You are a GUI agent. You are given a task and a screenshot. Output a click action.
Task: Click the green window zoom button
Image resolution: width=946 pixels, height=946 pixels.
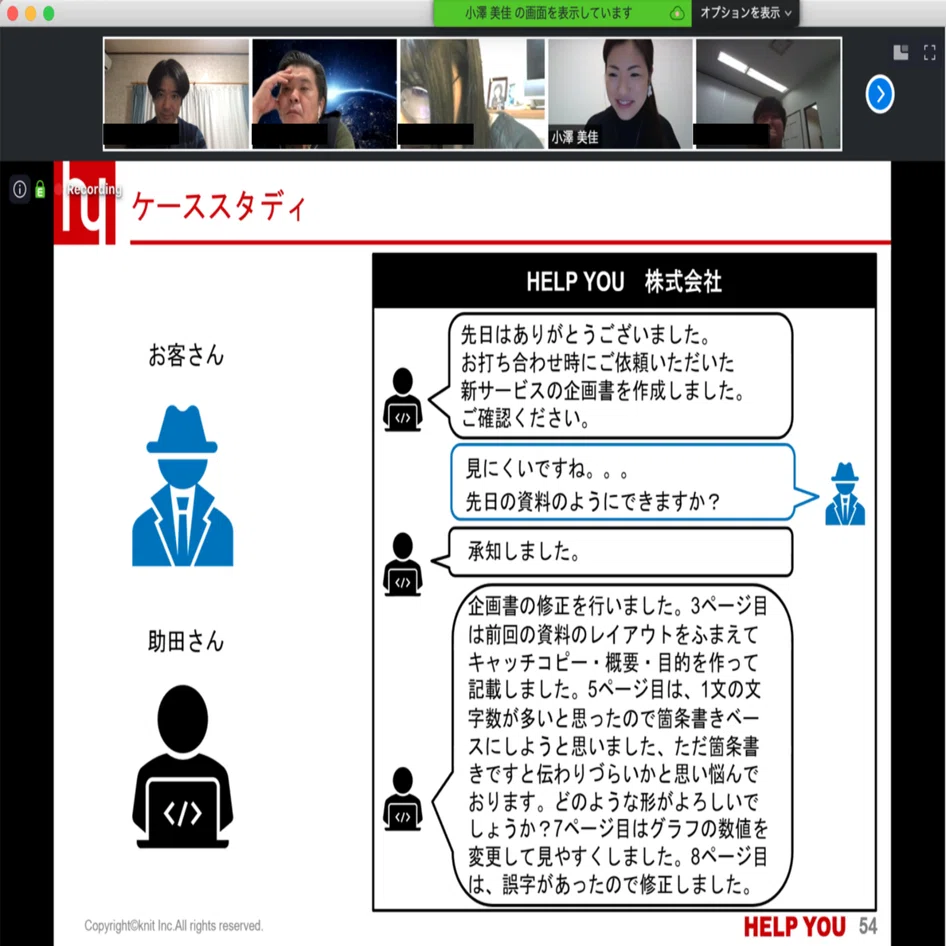[x=49, y=13]
